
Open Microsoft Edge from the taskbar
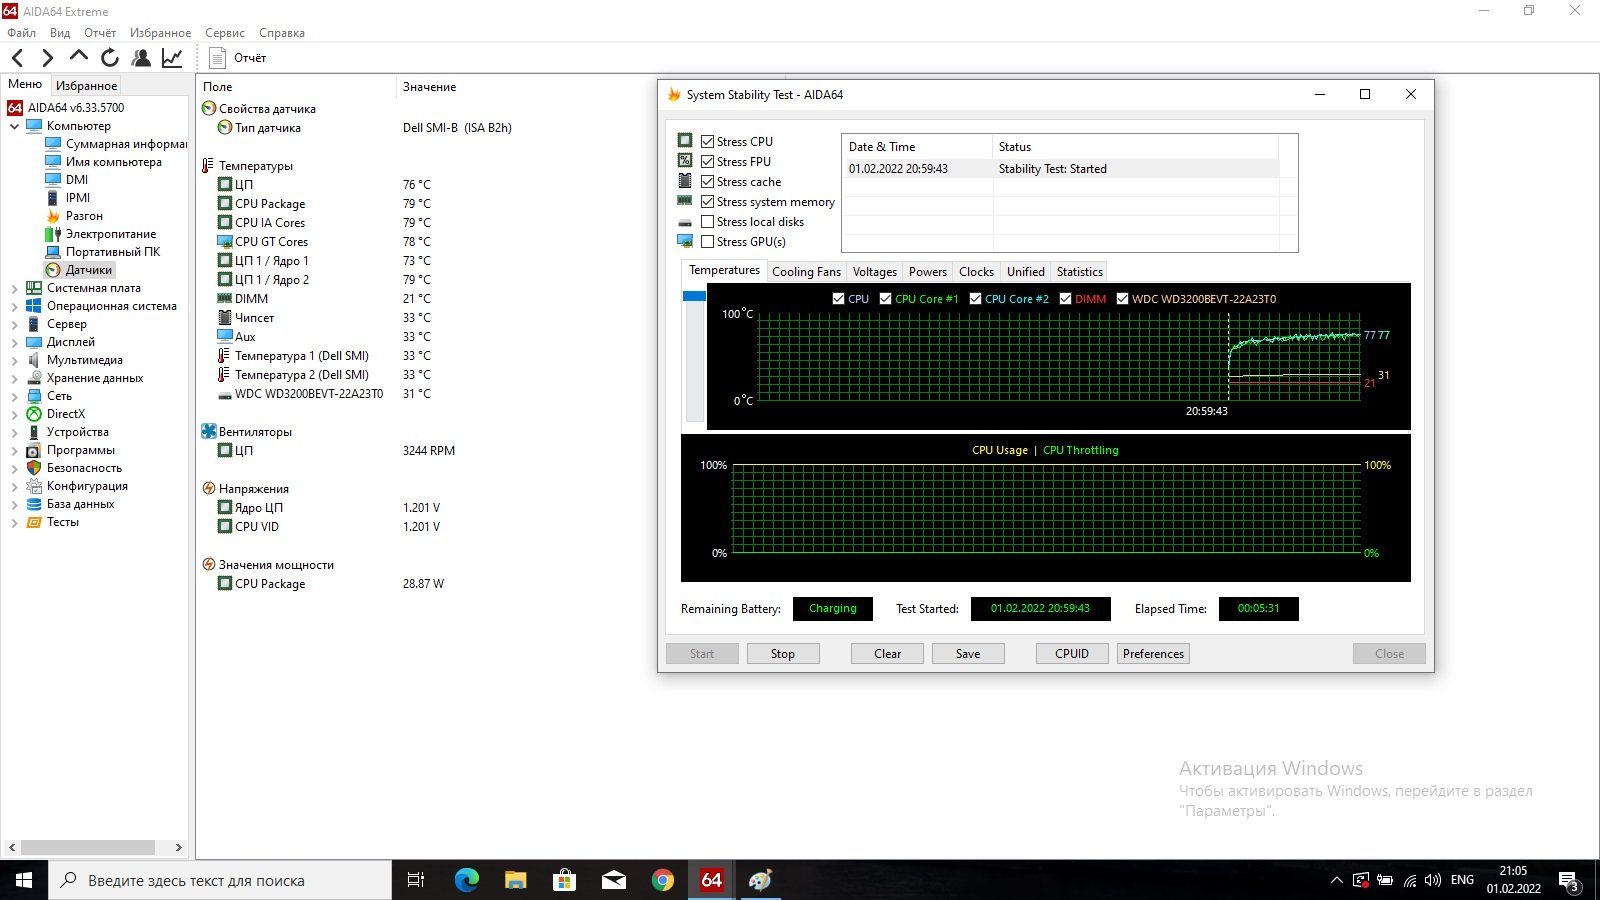tap(467, 880)
